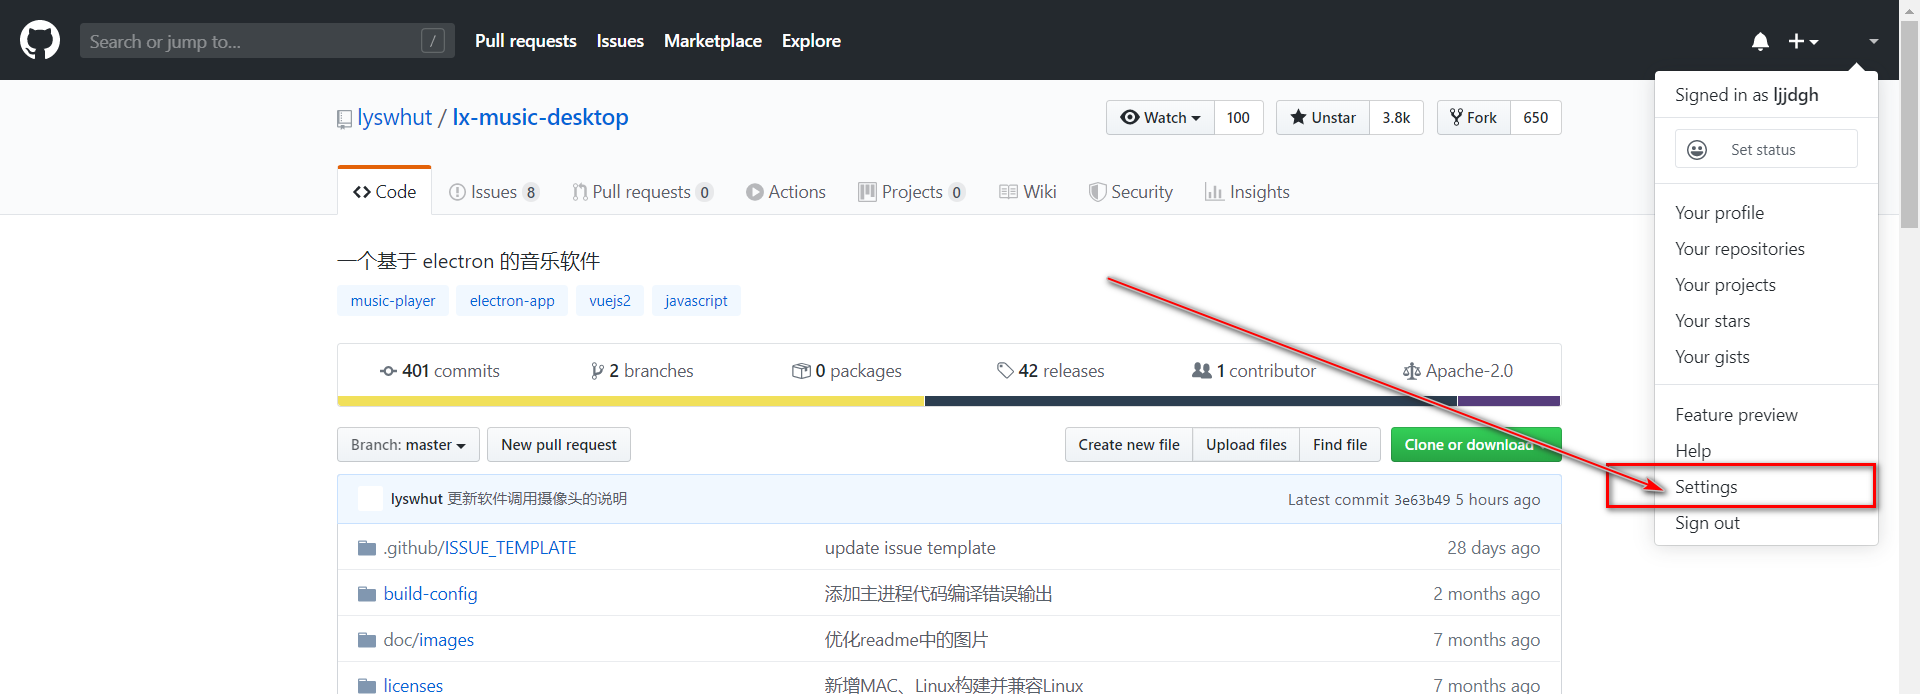Show the 100 watchers count
This screenshot has width=1920, height=694.
point(1238,118)
